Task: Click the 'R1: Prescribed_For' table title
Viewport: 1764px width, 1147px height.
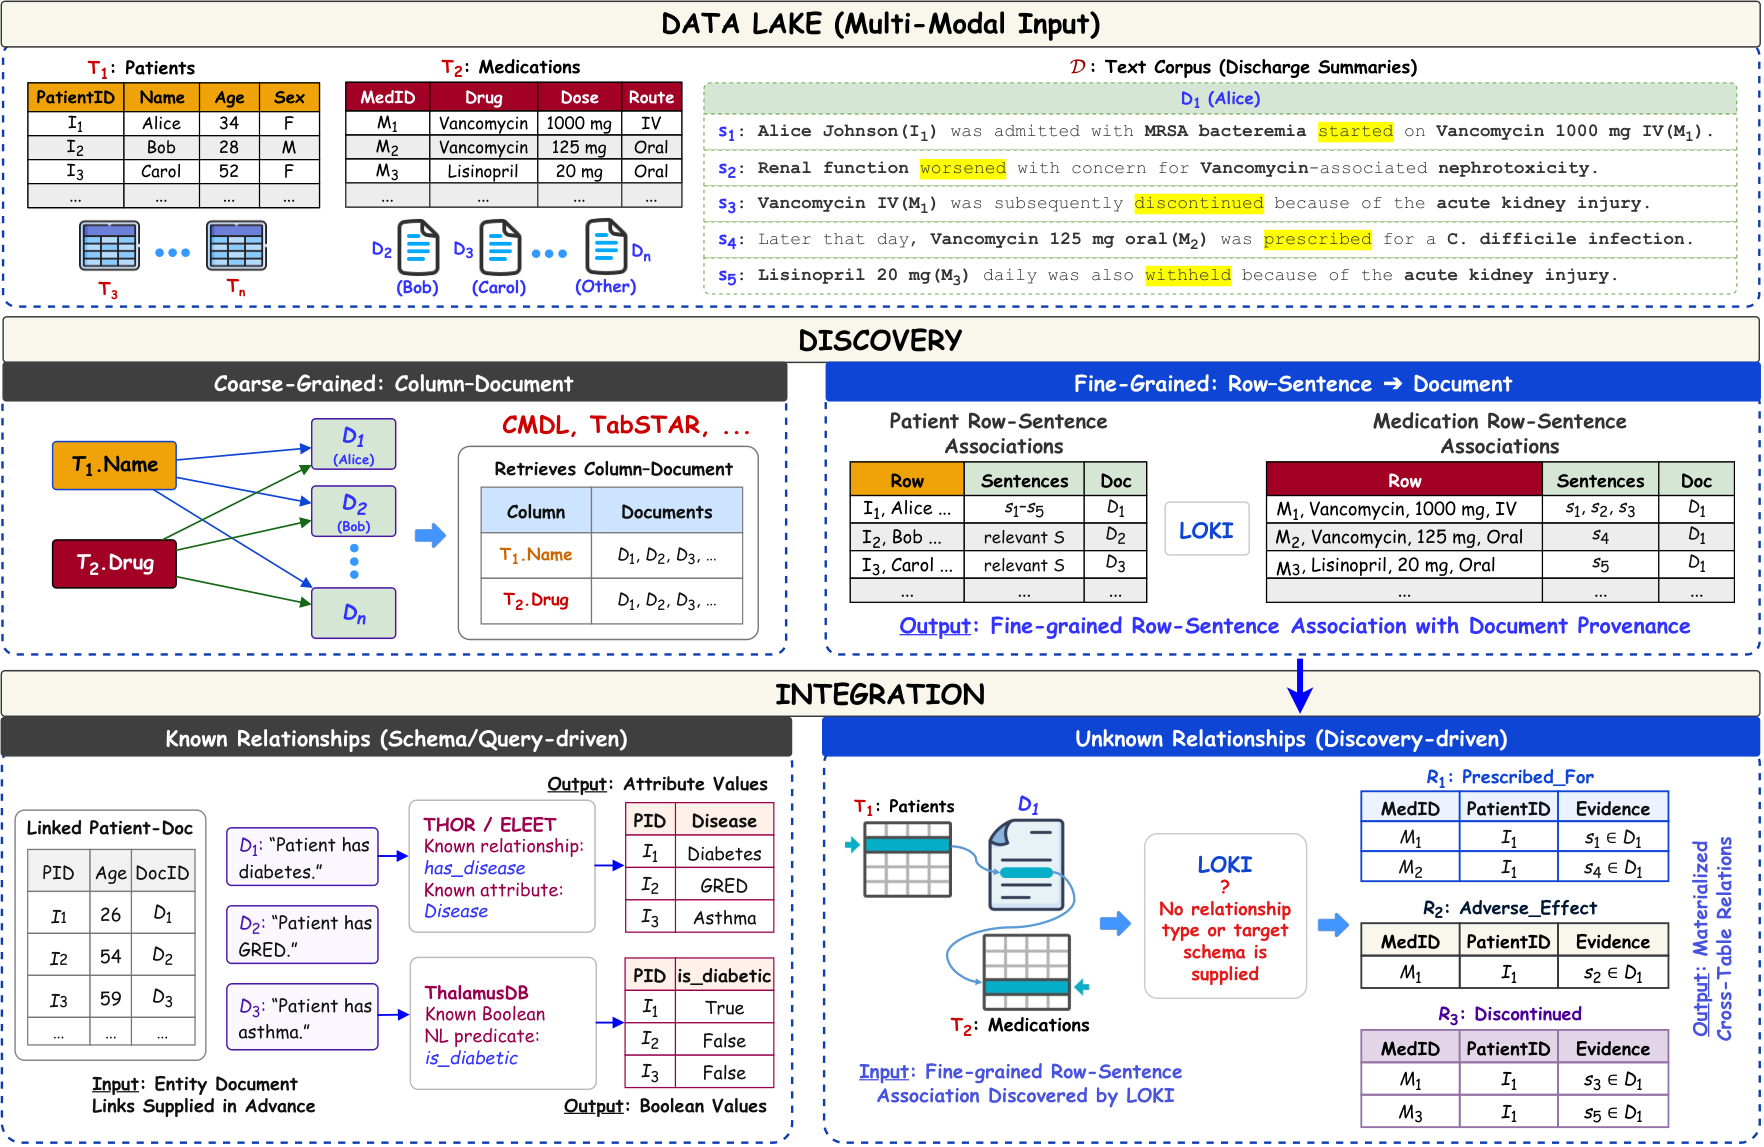Action: tap(1510, 777)
